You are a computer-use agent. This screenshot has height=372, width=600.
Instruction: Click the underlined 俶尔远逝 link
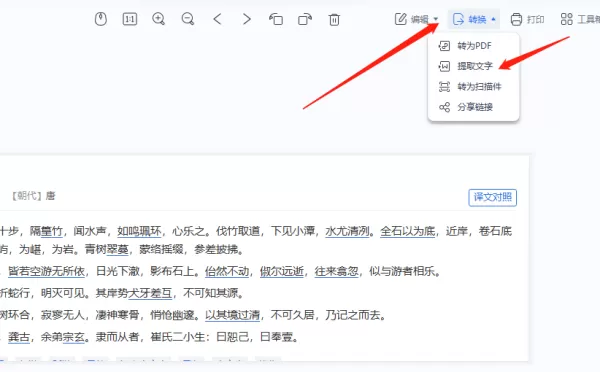click(282, 271)
